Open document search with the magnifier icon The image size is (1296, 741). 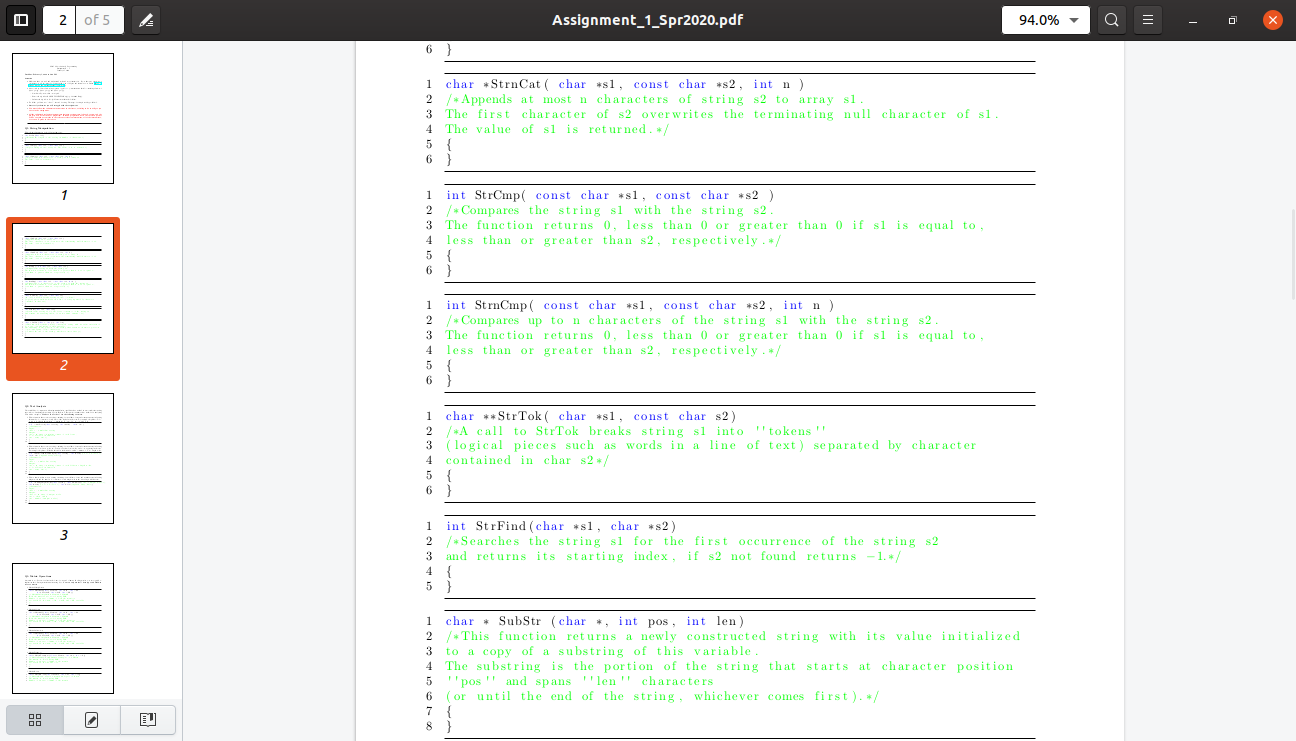[1111, 19]
